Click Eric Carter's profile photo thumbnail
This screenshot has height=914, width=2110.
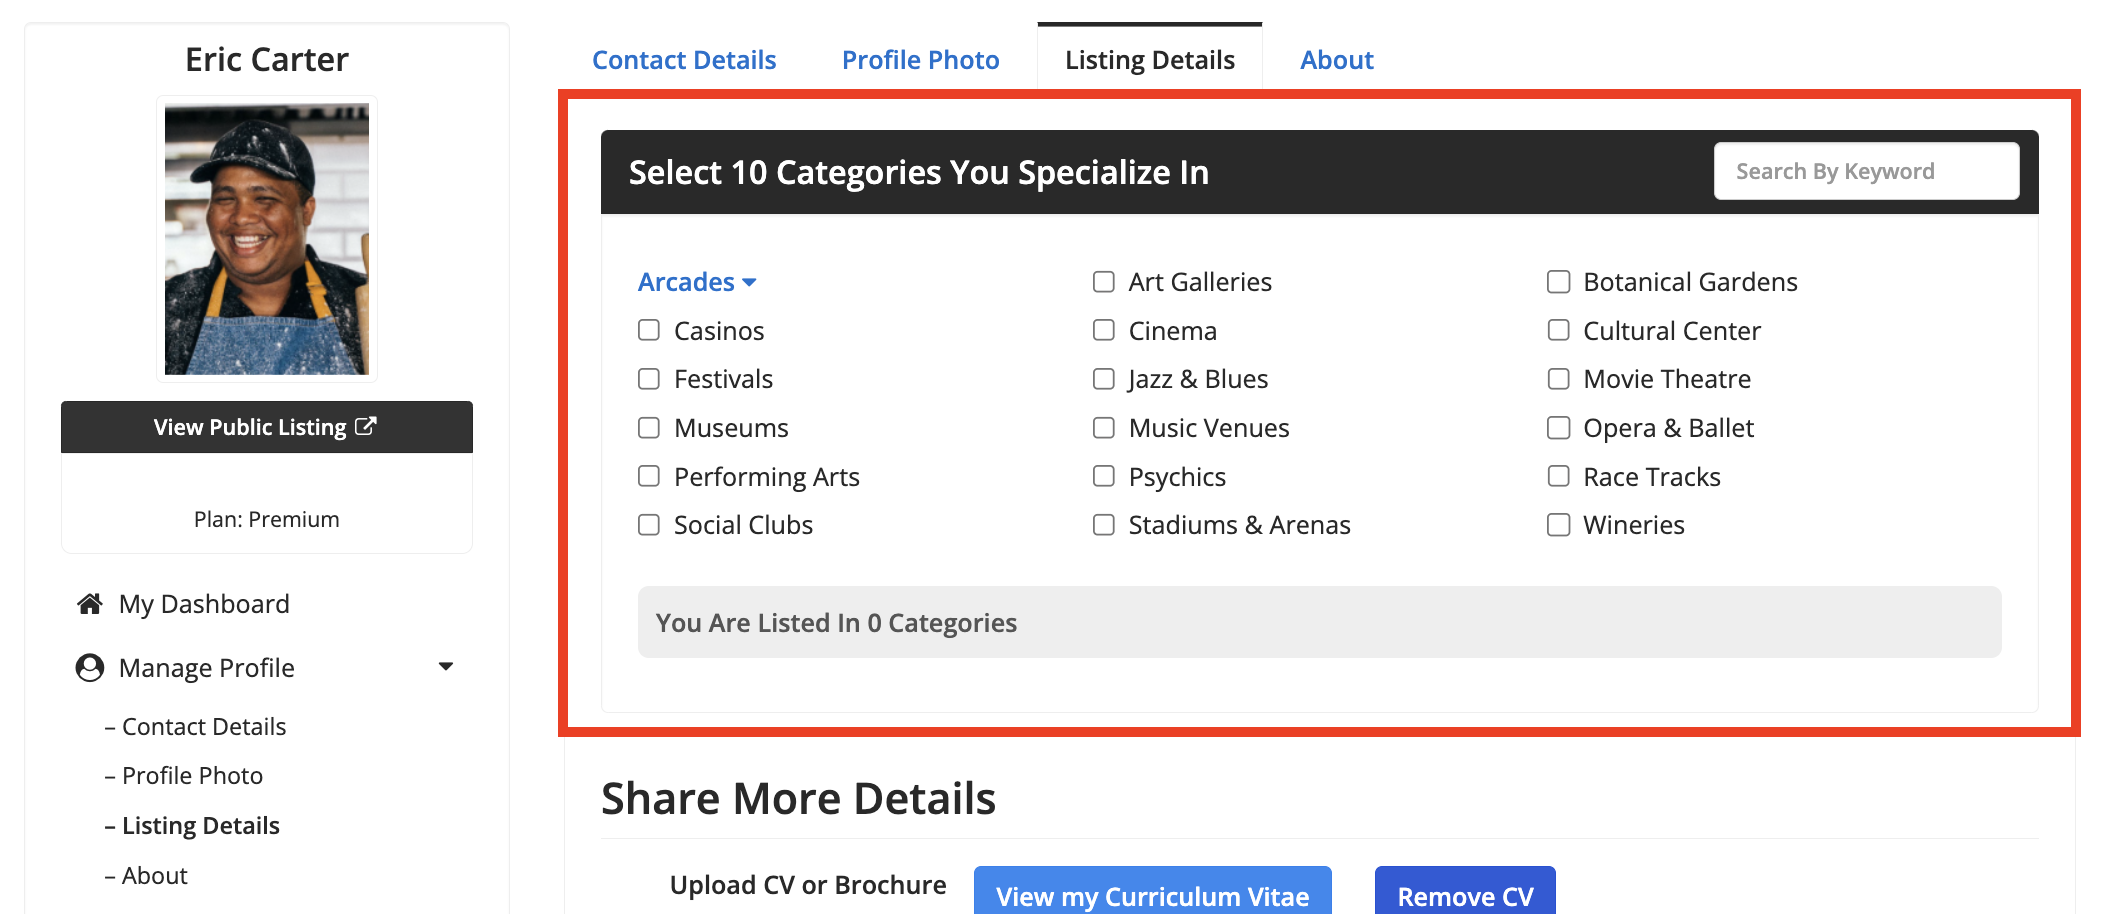(267, 239)
